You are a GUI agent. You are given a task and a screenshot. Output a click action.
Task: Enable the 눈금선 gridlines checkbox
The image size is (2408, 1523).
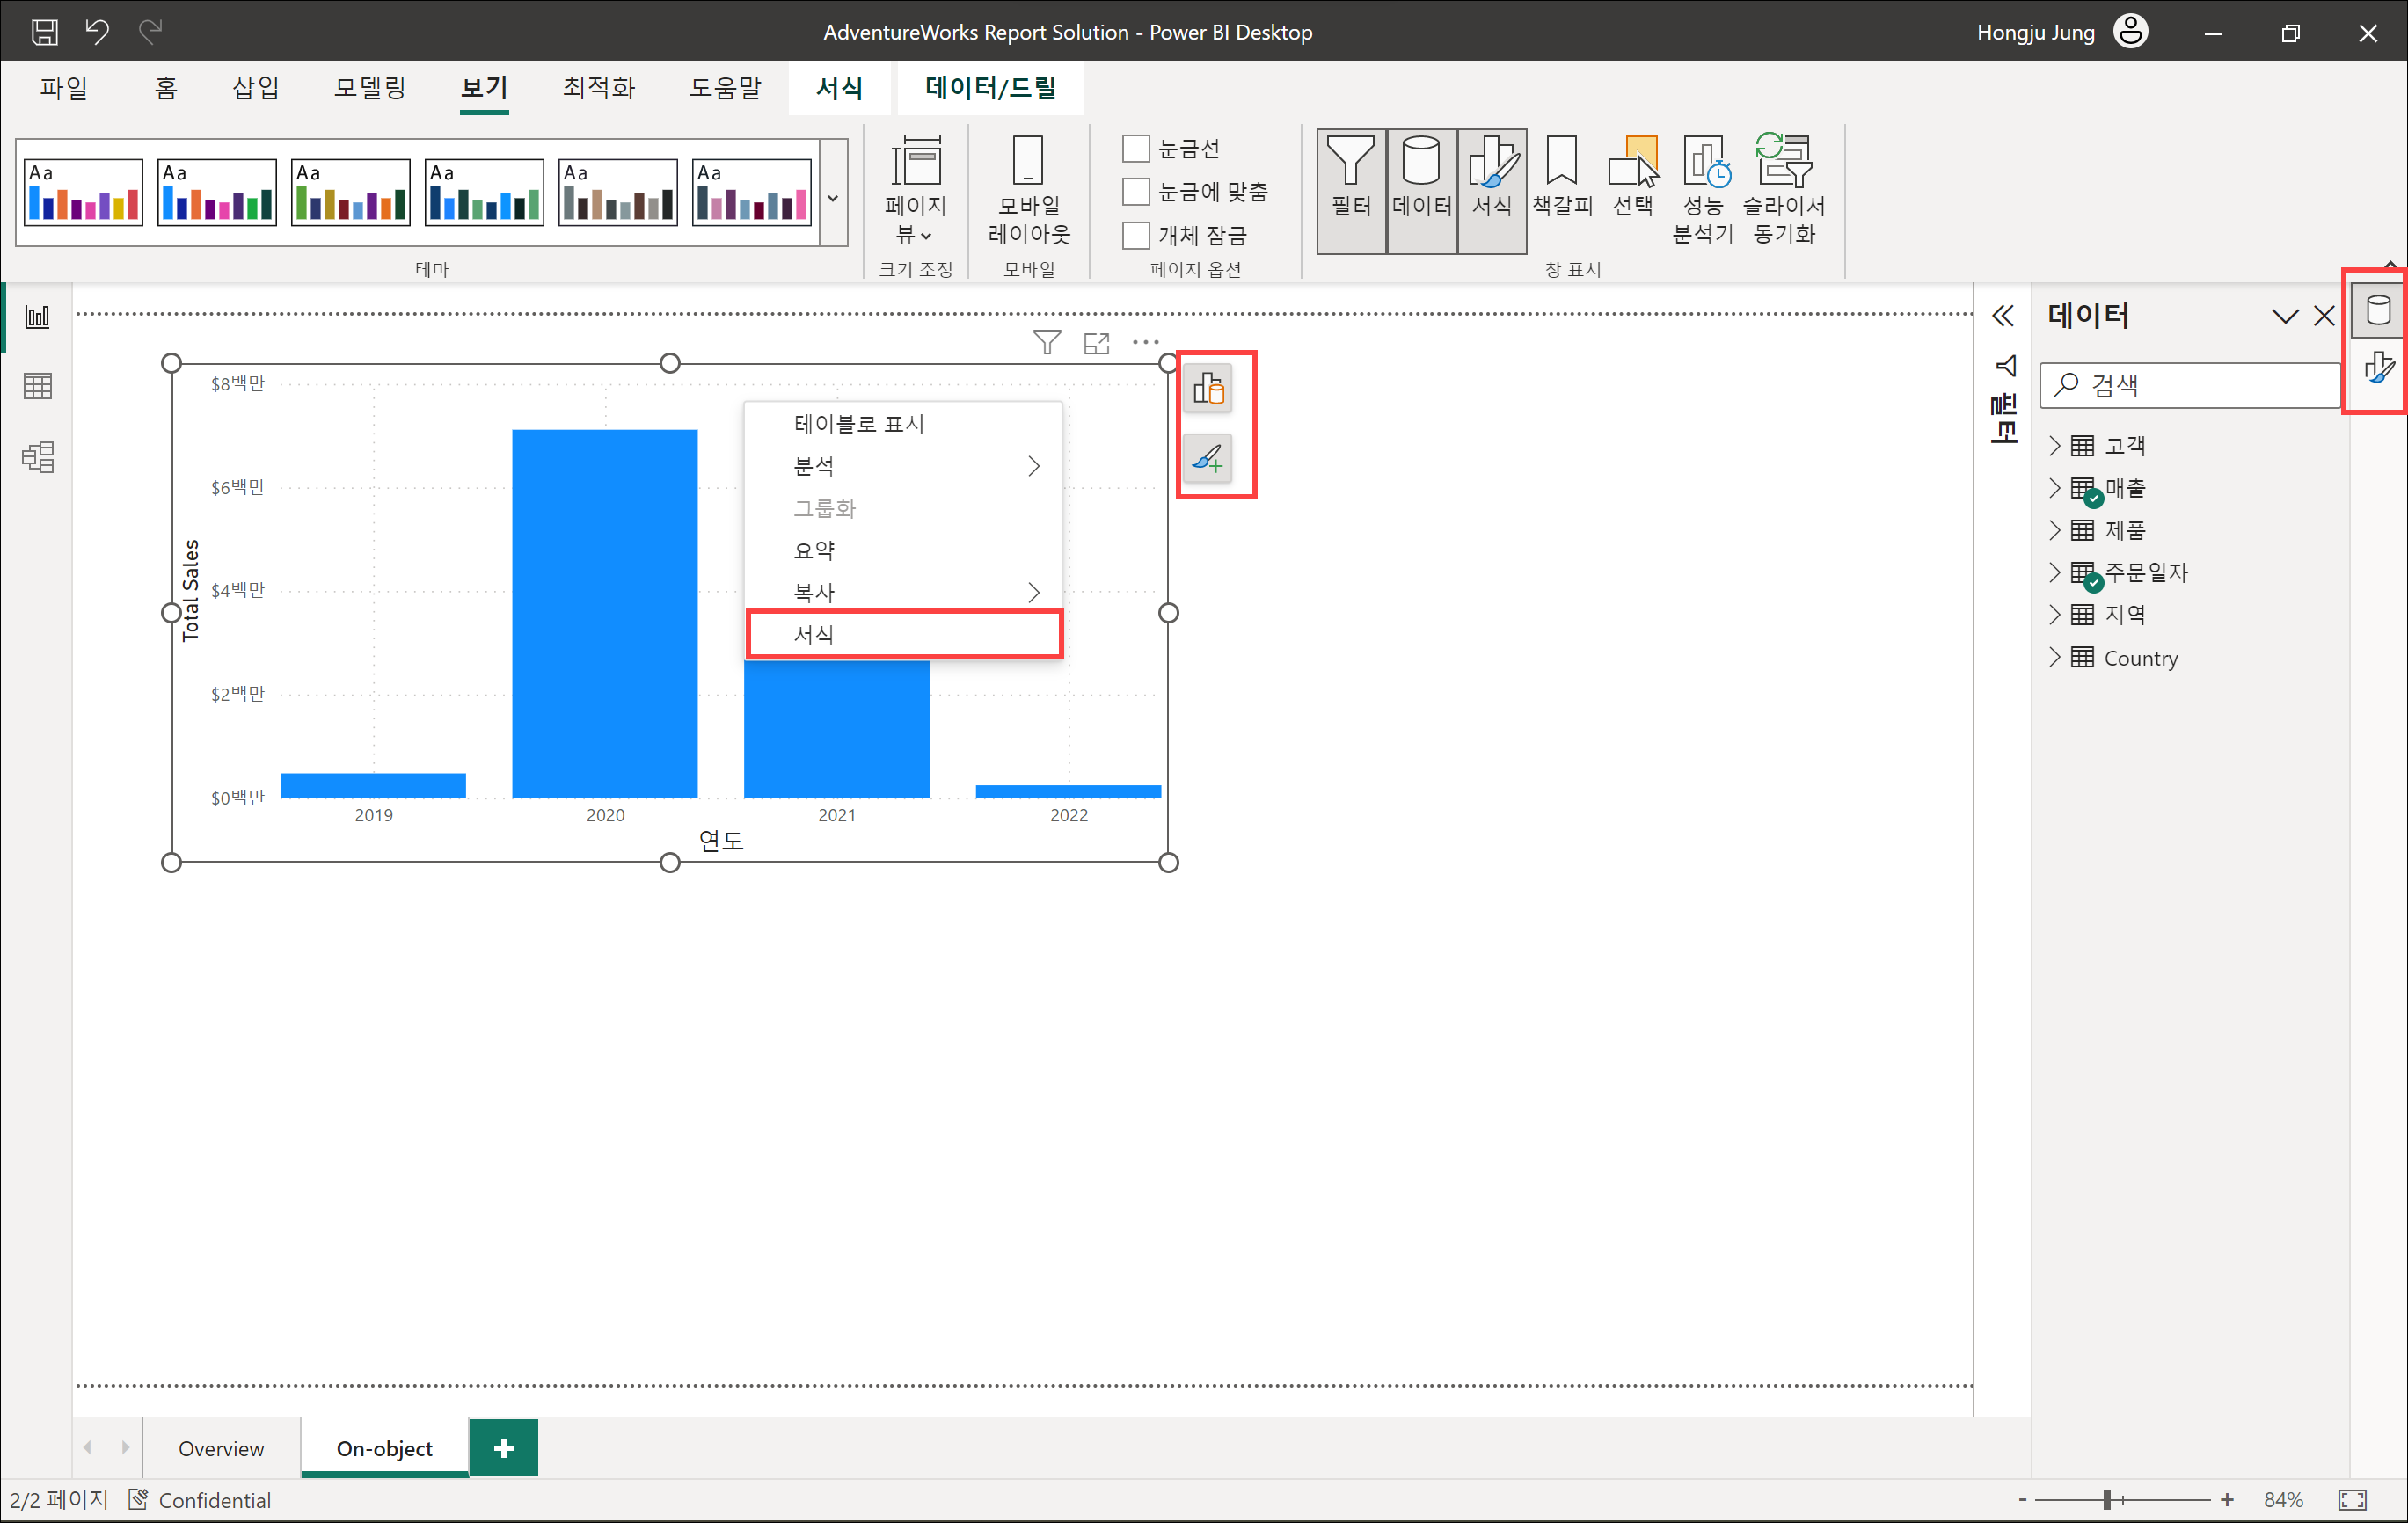1136,149
